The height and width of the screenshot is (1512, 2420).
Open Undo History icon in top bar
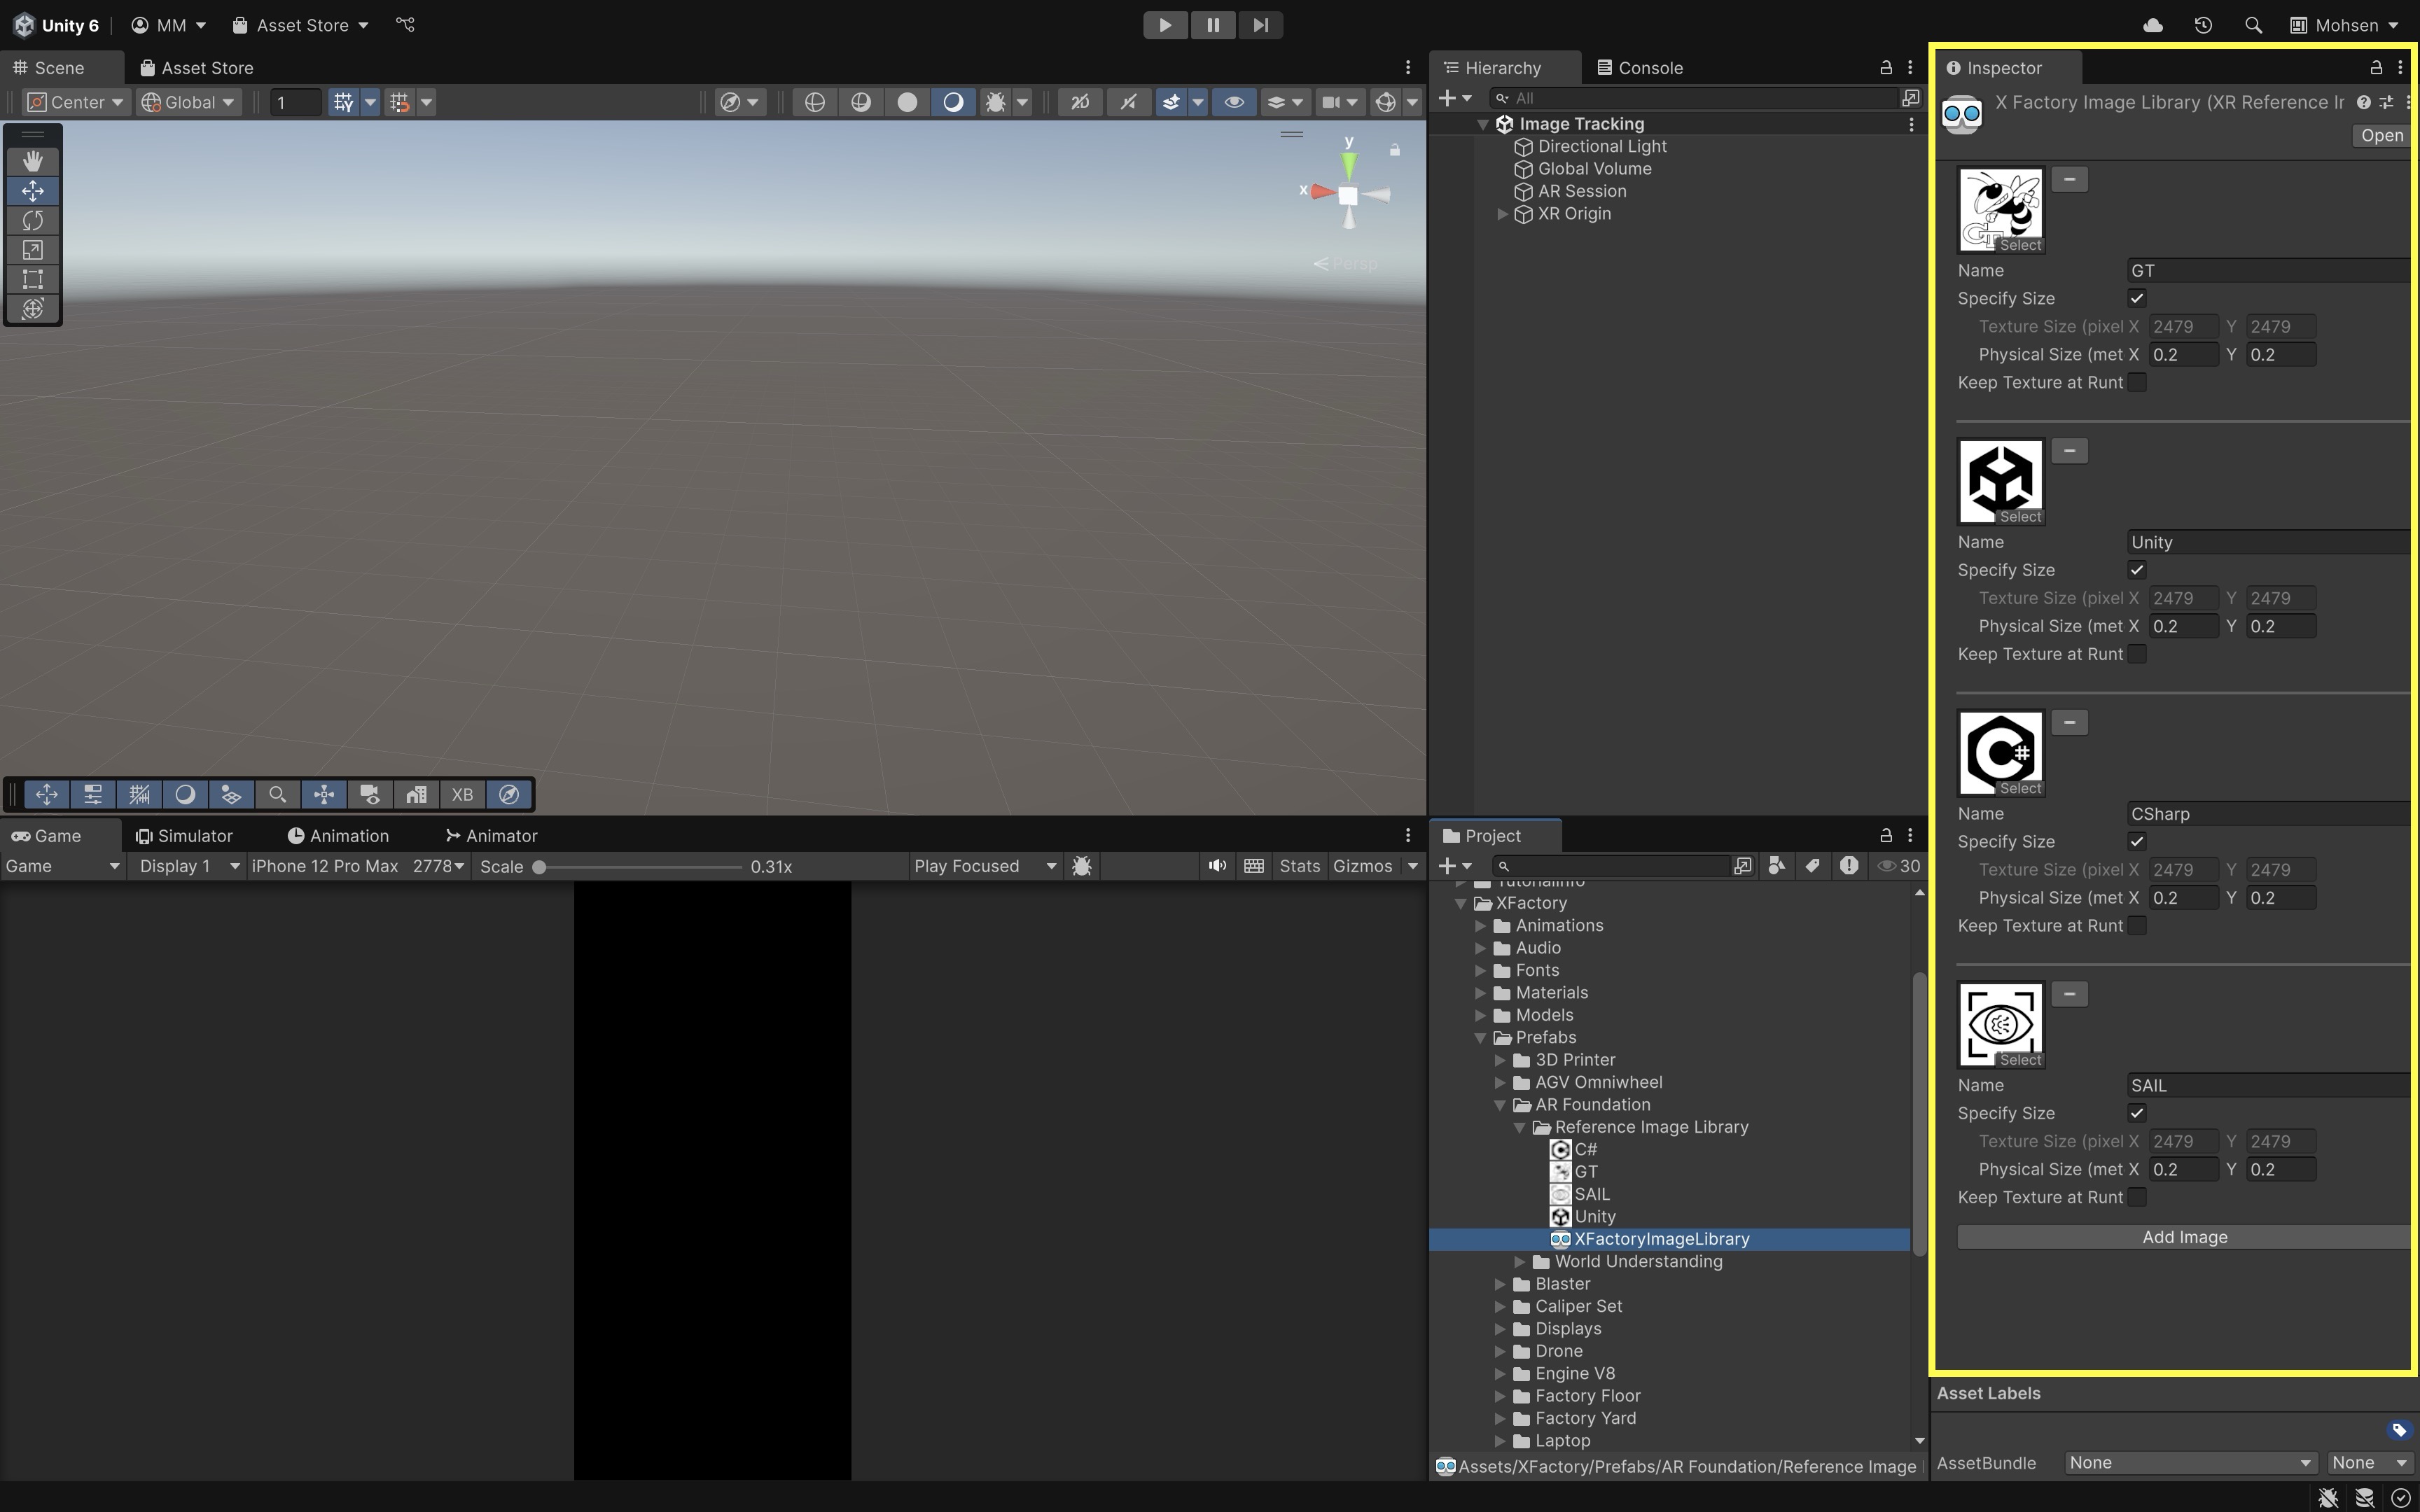pos(2203,25)
